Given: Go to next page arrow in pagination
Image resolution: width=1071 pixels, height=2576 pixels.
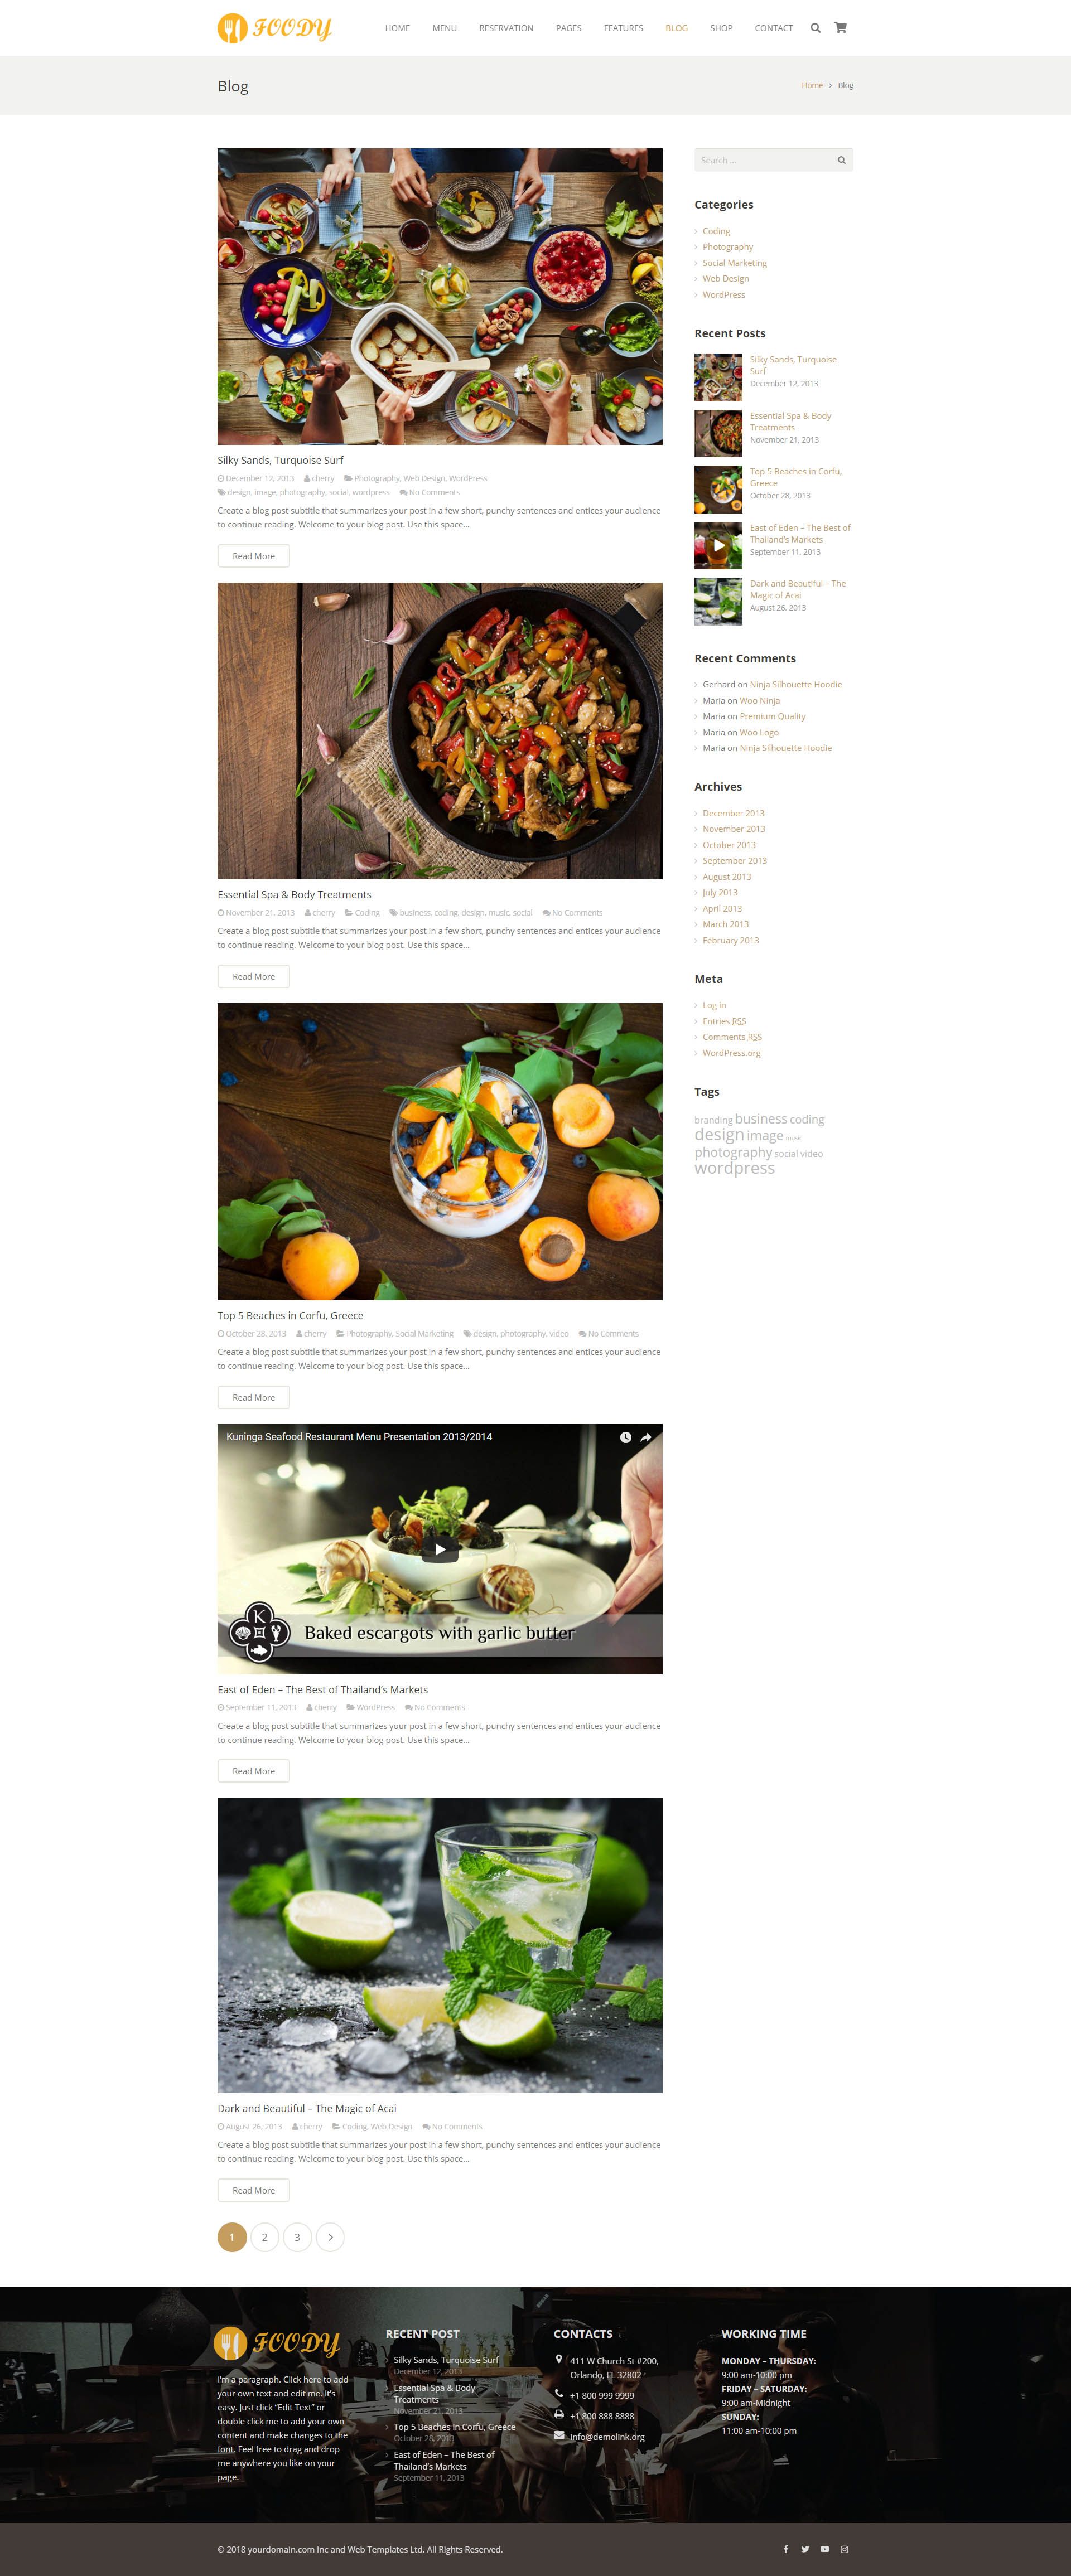Looking at the screenshot, I should [330, 2237].
